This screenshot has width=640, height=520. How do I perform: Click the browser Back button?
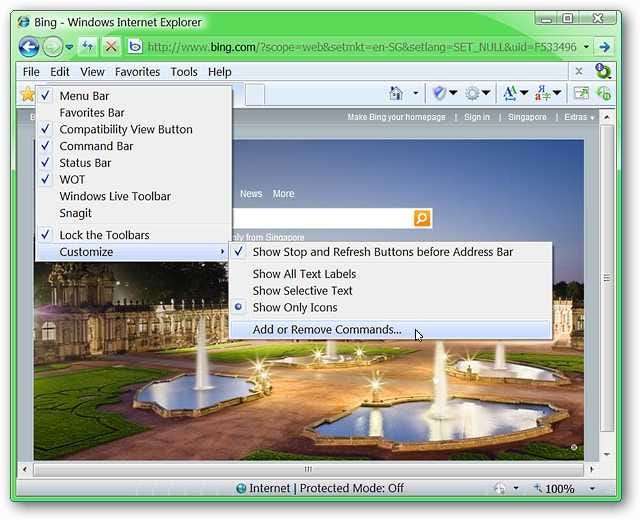(x=29, y=46)
